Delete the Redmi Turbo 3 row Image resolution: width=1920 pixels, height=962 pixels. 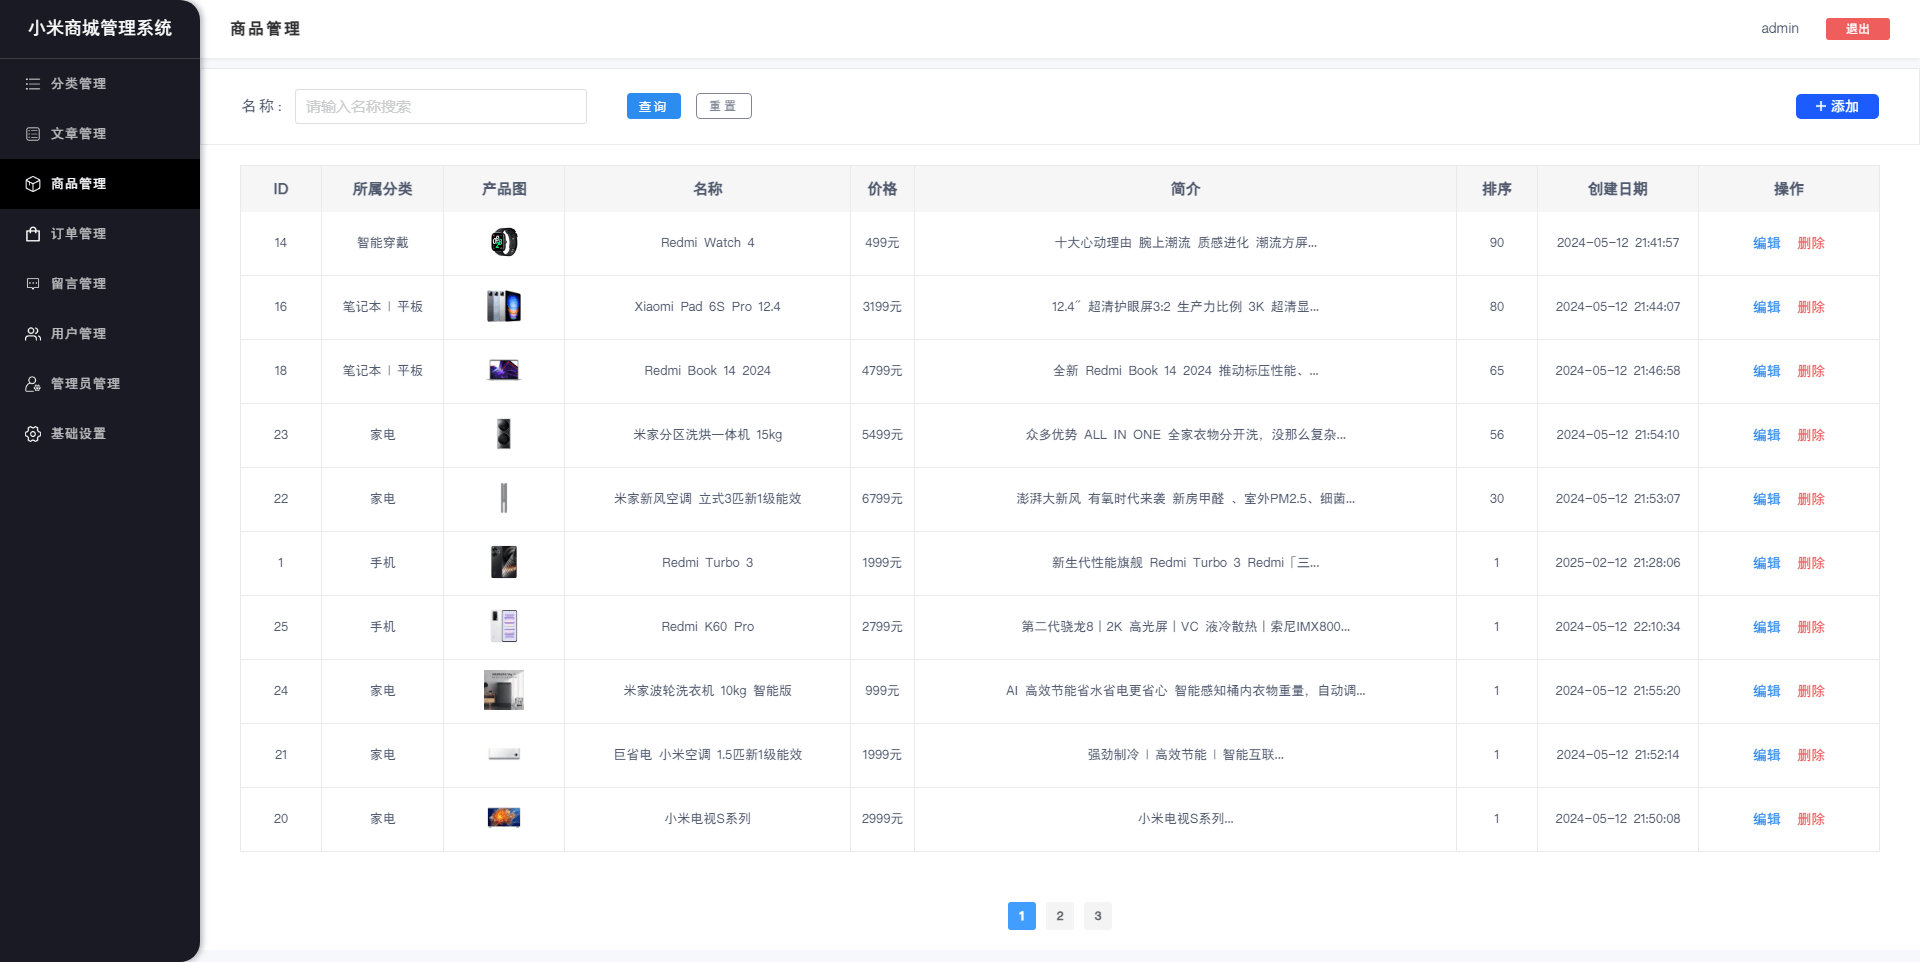(1811, 563)
